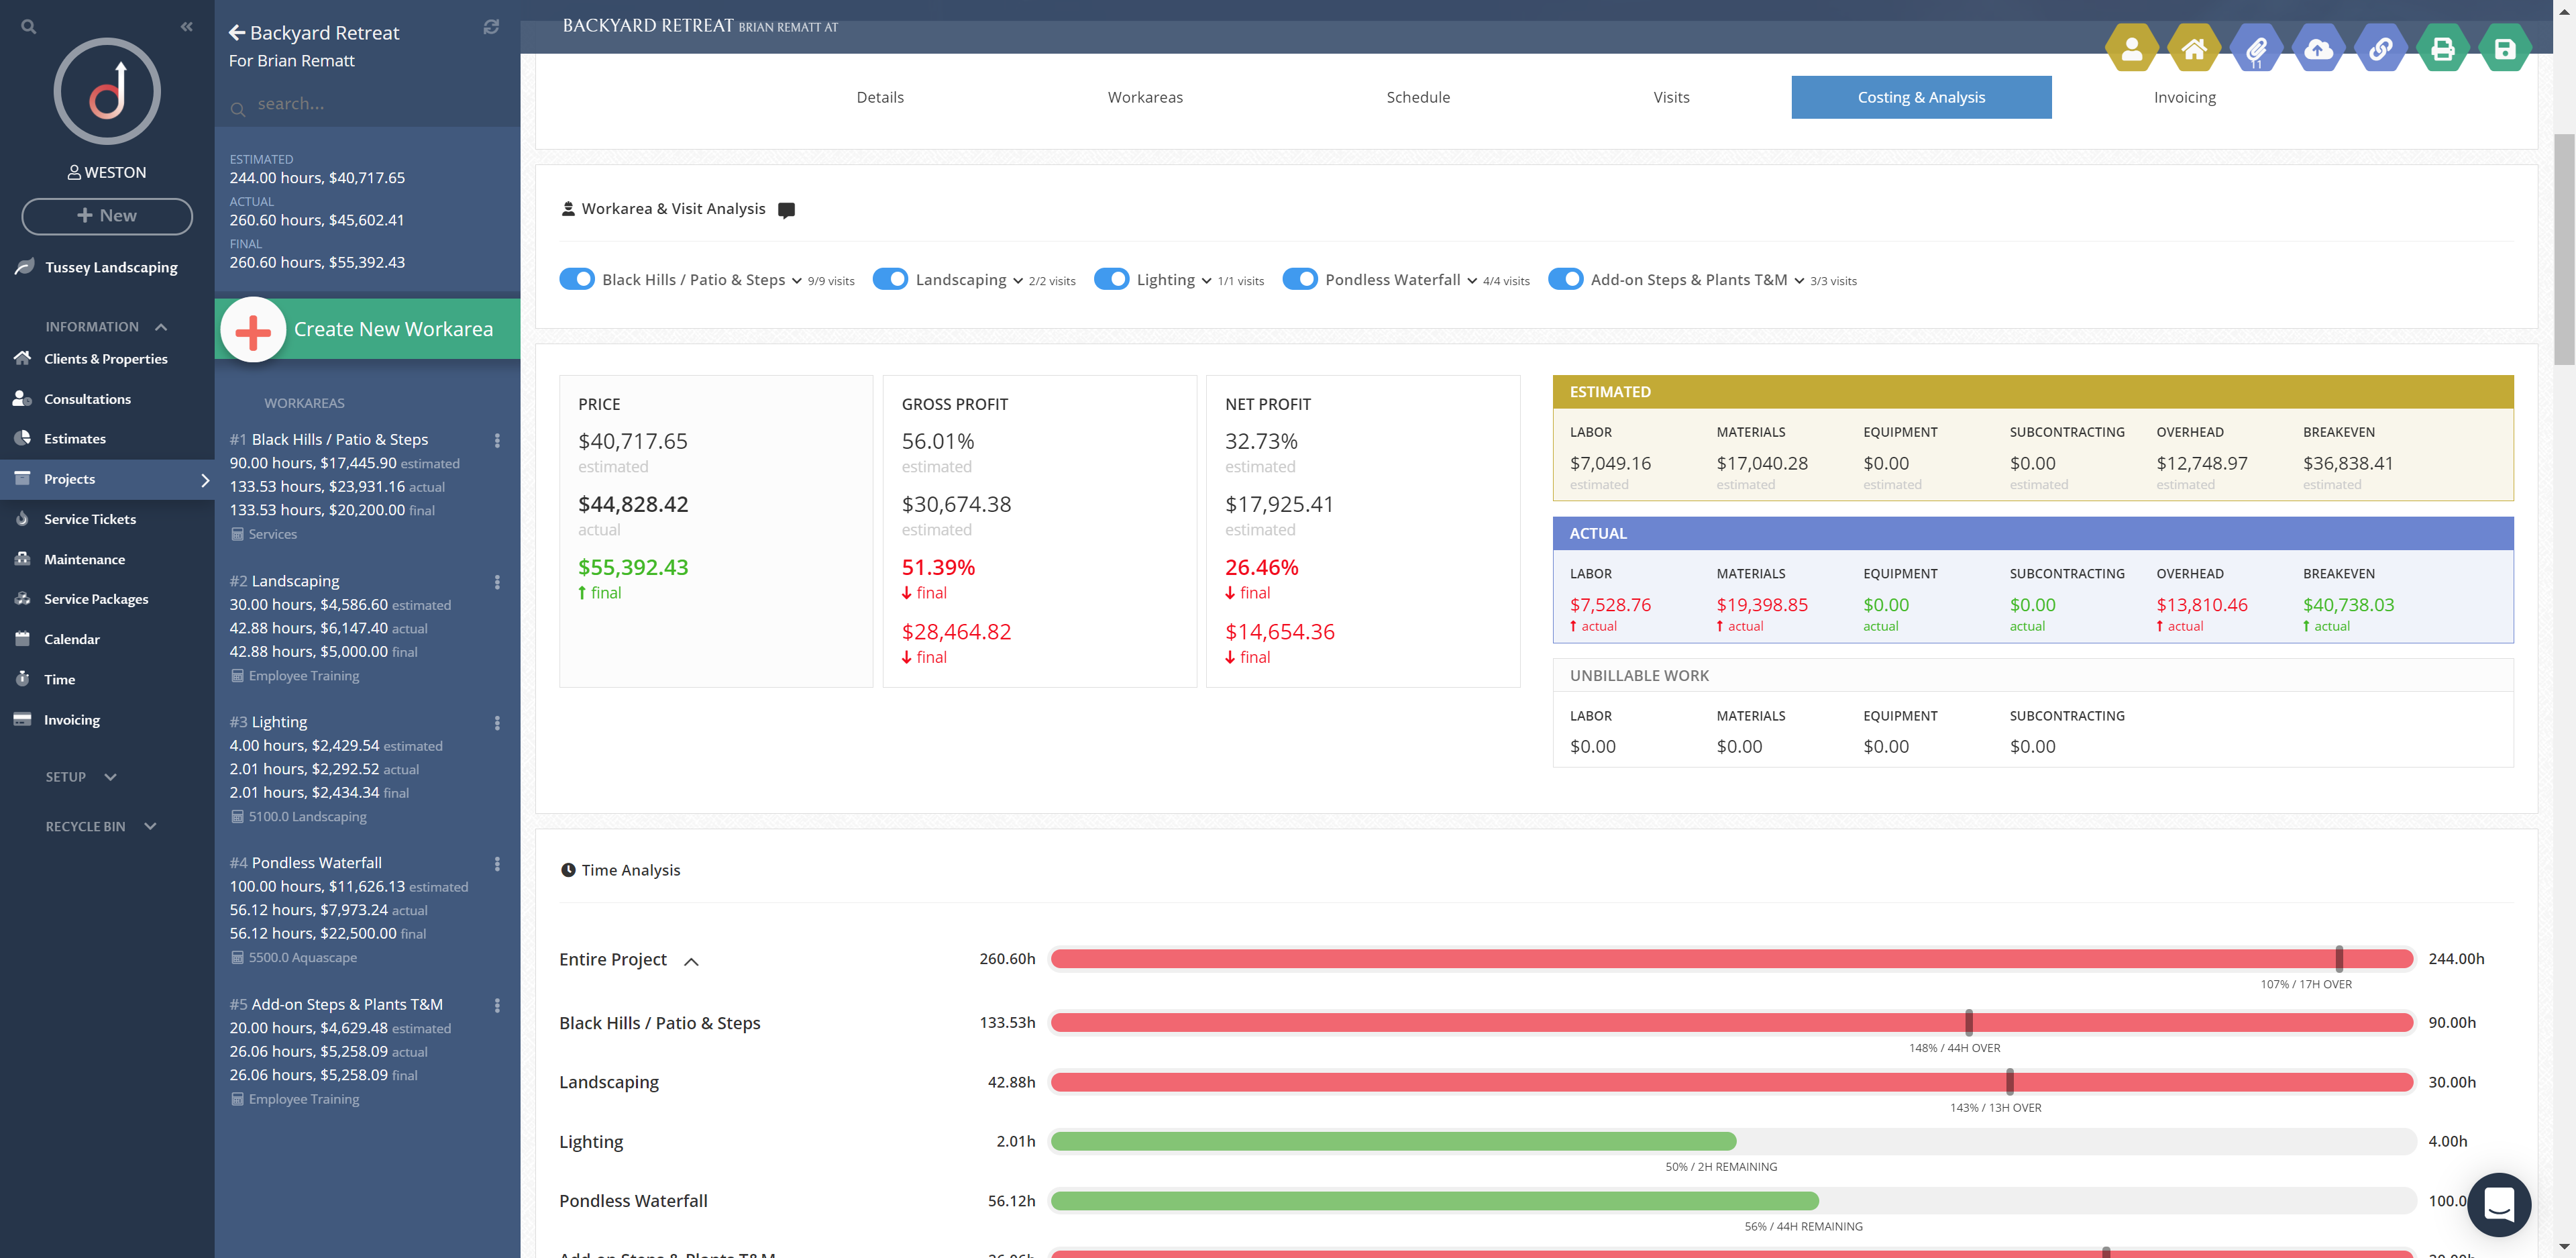The image size is (2576, 1258).
Task: Click the cloud upload hexagon icon
Action: (2318, 49)
